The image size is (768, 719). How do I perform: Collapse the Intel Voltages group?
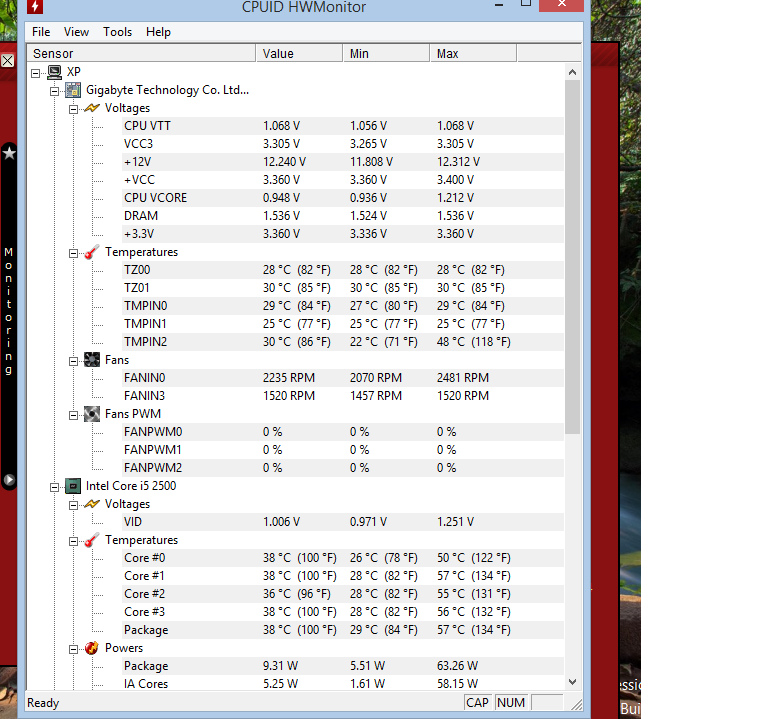click(x=73, y=505)
